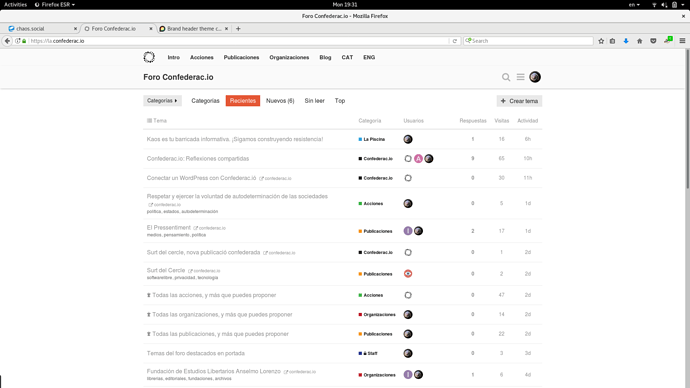
Task: Click the Pocket icon in the Firefox toolbar
Action: [653, 41]
